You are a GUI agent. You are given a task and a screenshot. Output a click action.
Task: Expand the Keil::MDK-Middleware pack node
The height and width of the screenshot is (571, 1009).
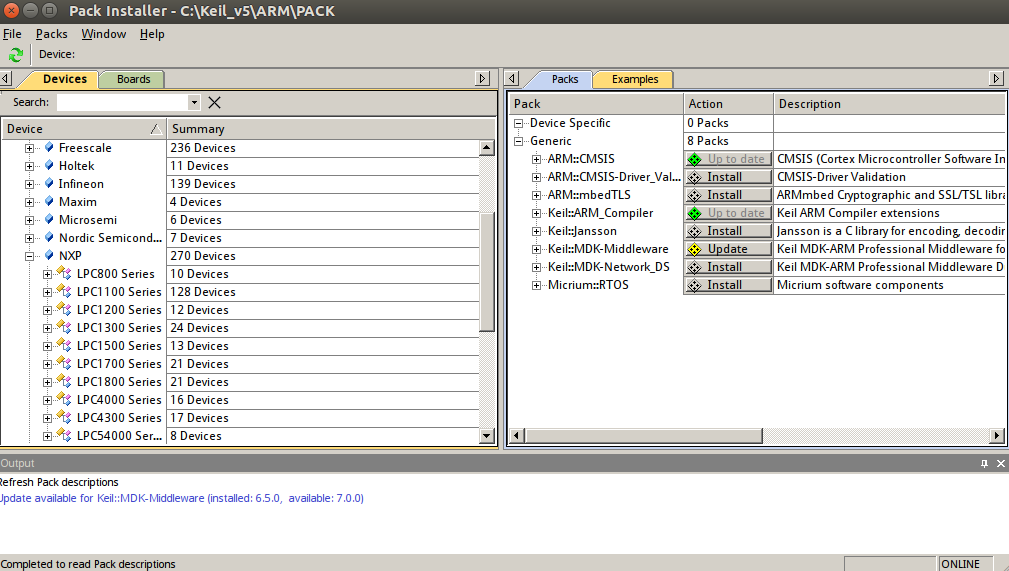[536, 249]
